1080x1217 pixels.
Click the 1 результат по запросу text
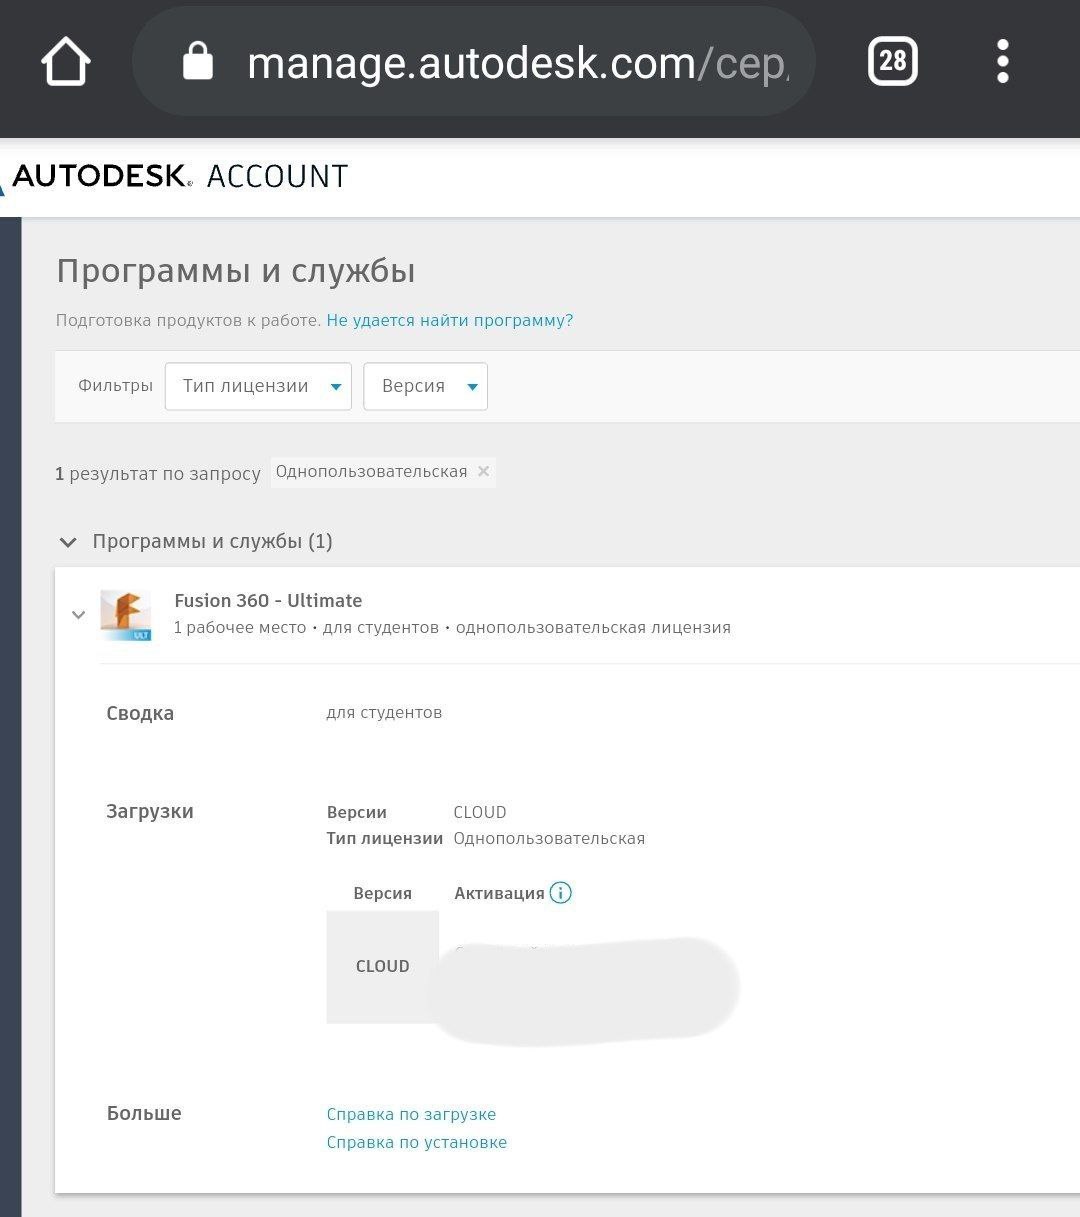click(x=158, y=473)
